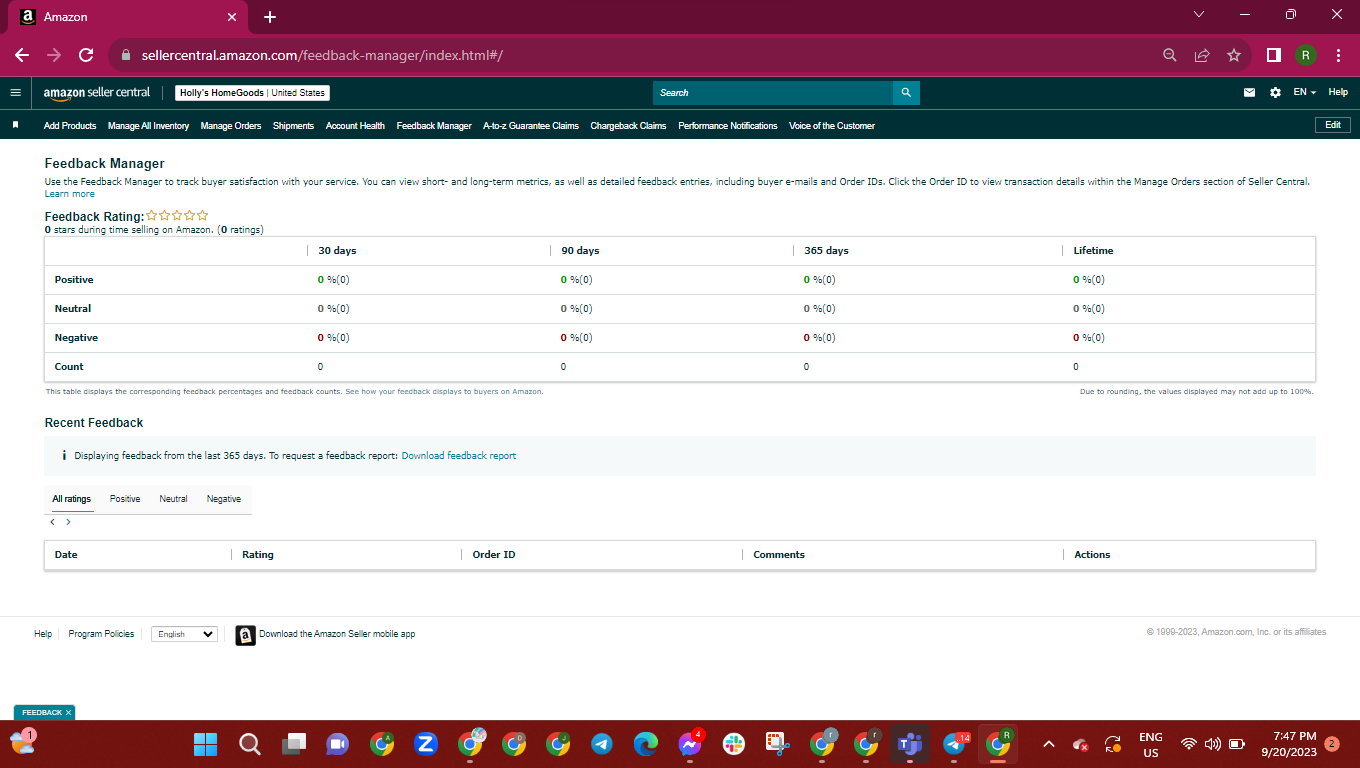The width and height of the screenshot is (1360, 768).
Task: Switch to the Neutral feedback tab
Action: (173, 499)
